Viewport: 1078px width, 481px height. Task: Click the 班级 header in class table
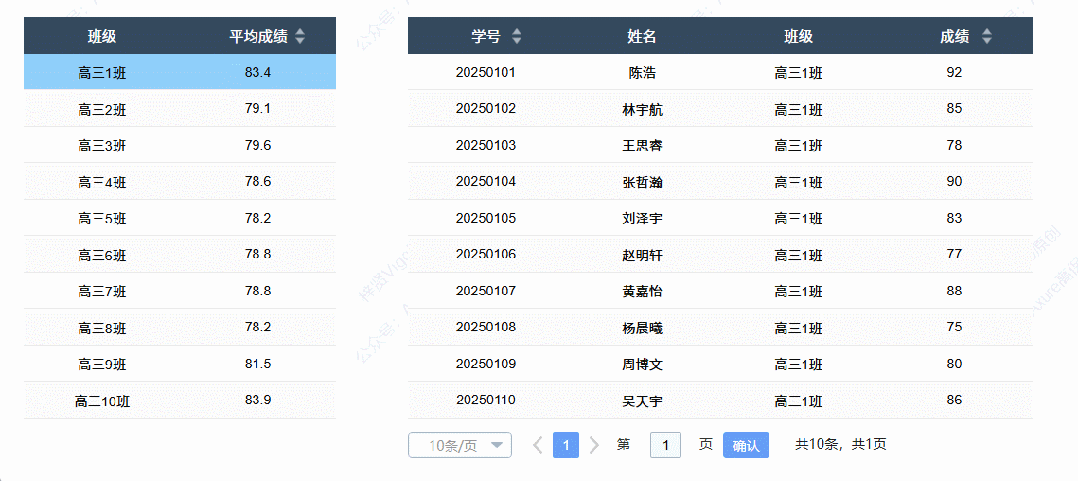[102, 36]
